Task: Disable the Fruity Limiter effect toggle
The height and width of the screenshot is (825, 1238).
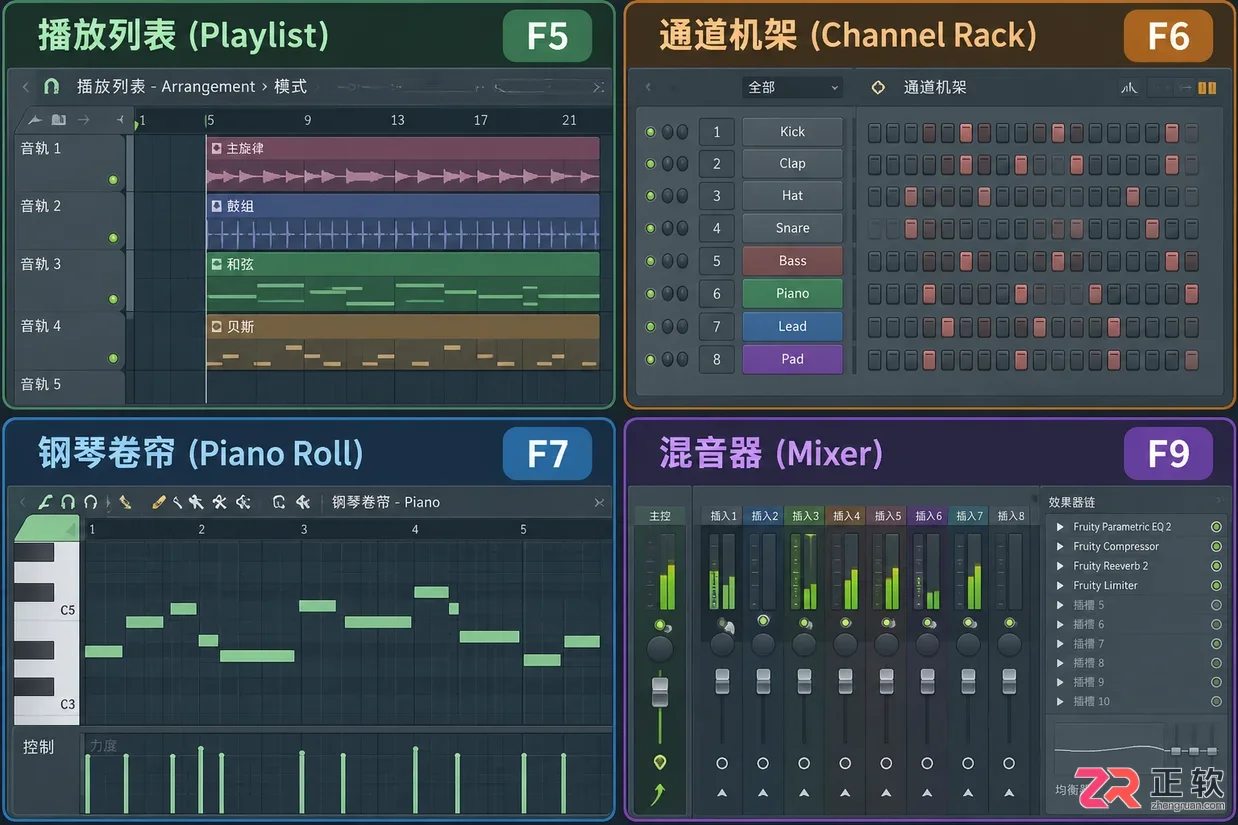Action: [x=1216, y=585]
